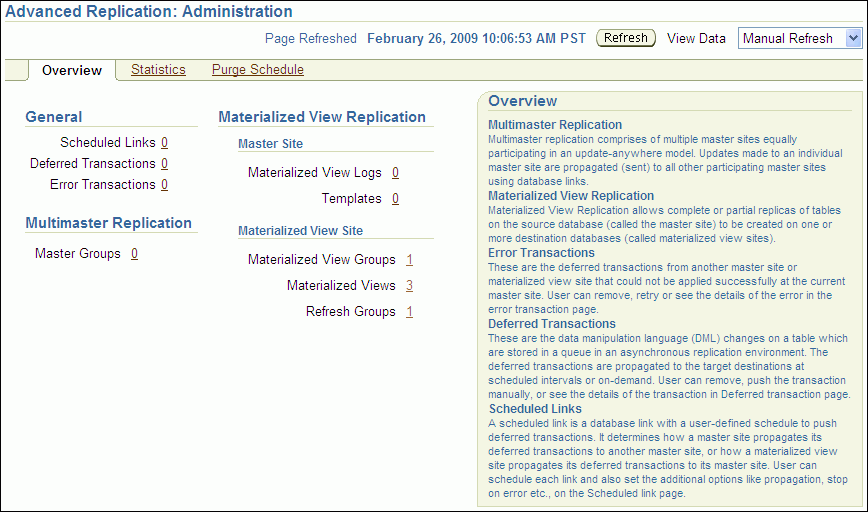Switch to the Statistics tab
This screenshot has width=868, height=512.
pyautogui.click(x=158, y=70)
